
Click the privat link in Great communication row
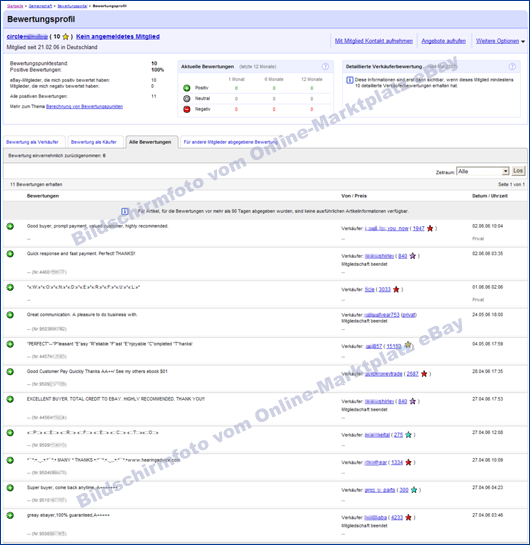pos(409,315)
